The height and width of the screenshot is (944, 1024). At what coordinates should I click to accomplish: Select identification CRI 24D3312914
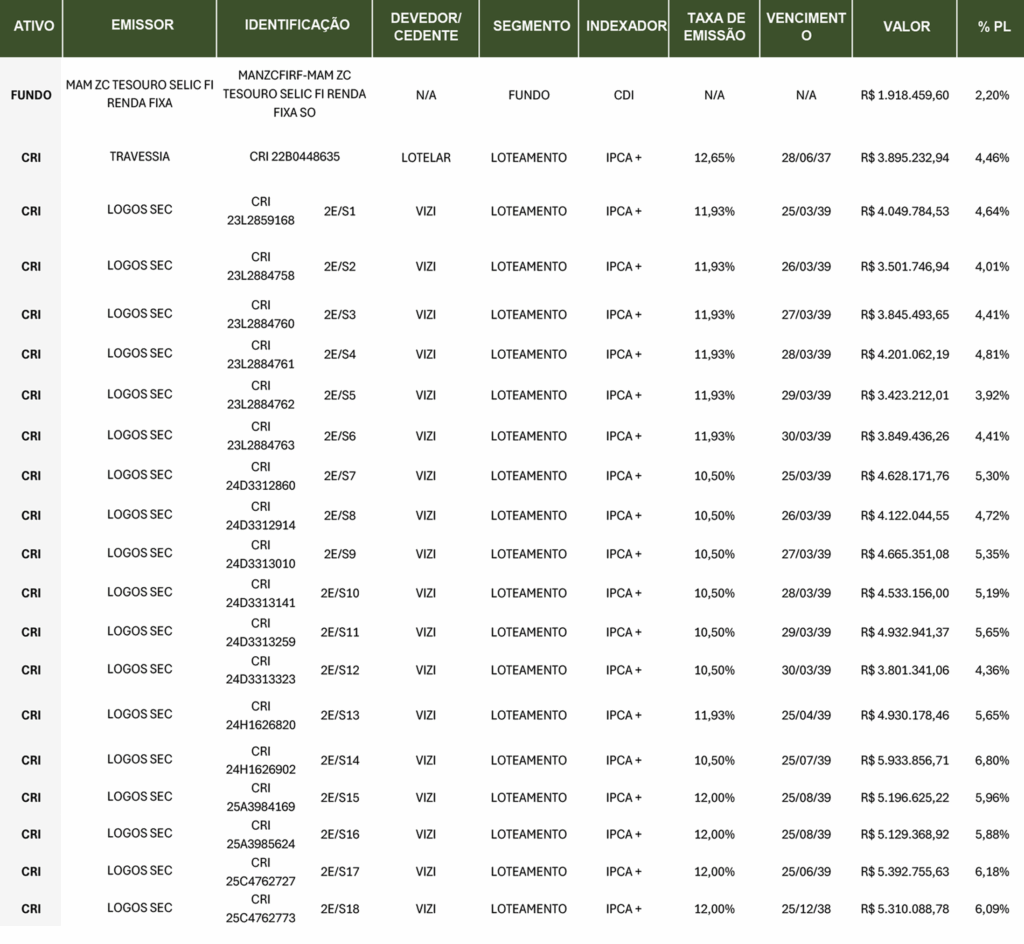pyautogui.click(x=261, y=516)
